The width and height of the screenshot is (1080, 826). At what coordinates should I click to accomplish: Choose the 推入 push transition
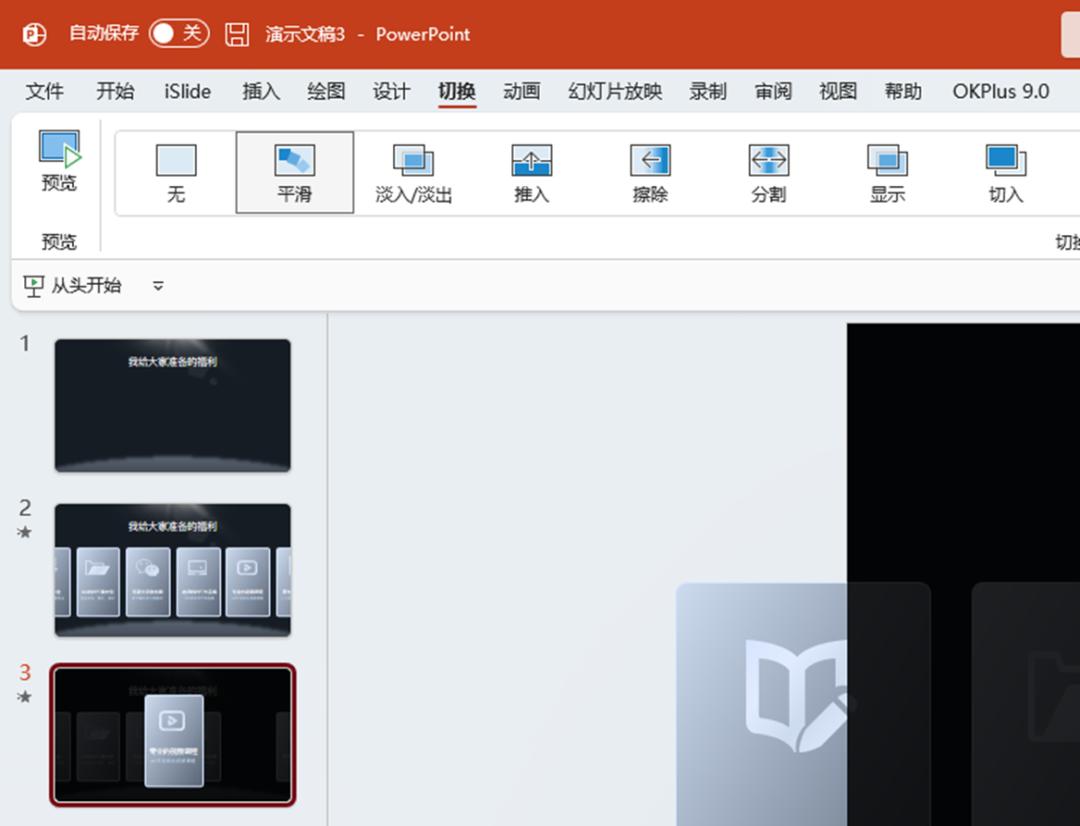tap(531, 172)
